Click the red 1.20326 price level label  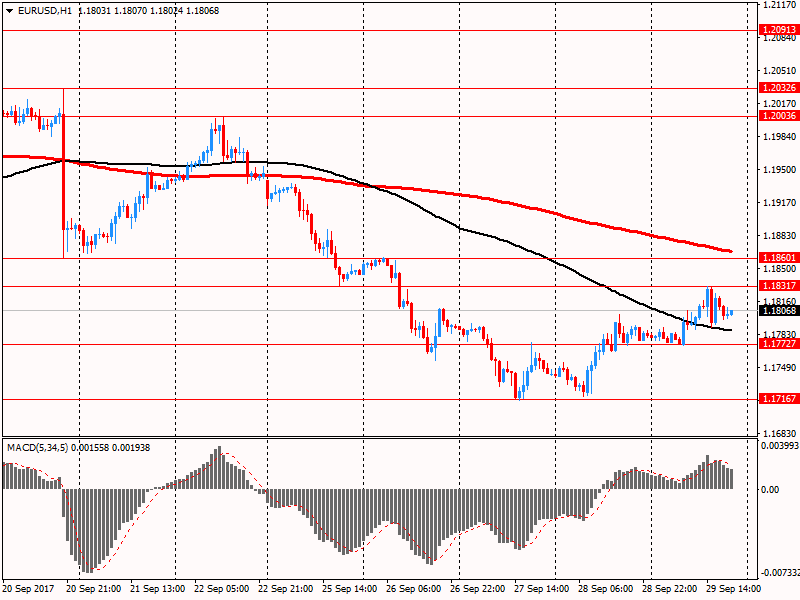[x=779, y=88]
